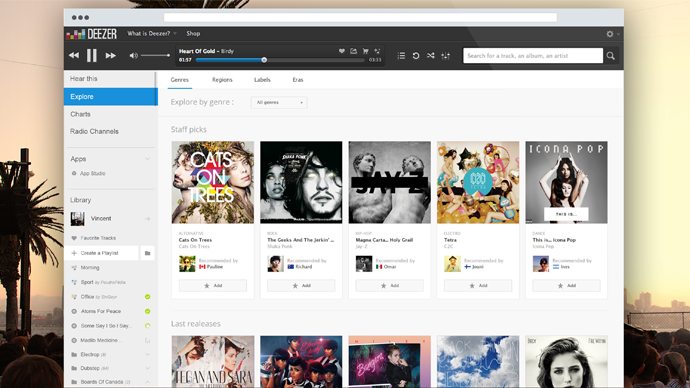Toggle offline sync for Office playlist
This screenshot has height=388, width=690.
tap(147, 297)
